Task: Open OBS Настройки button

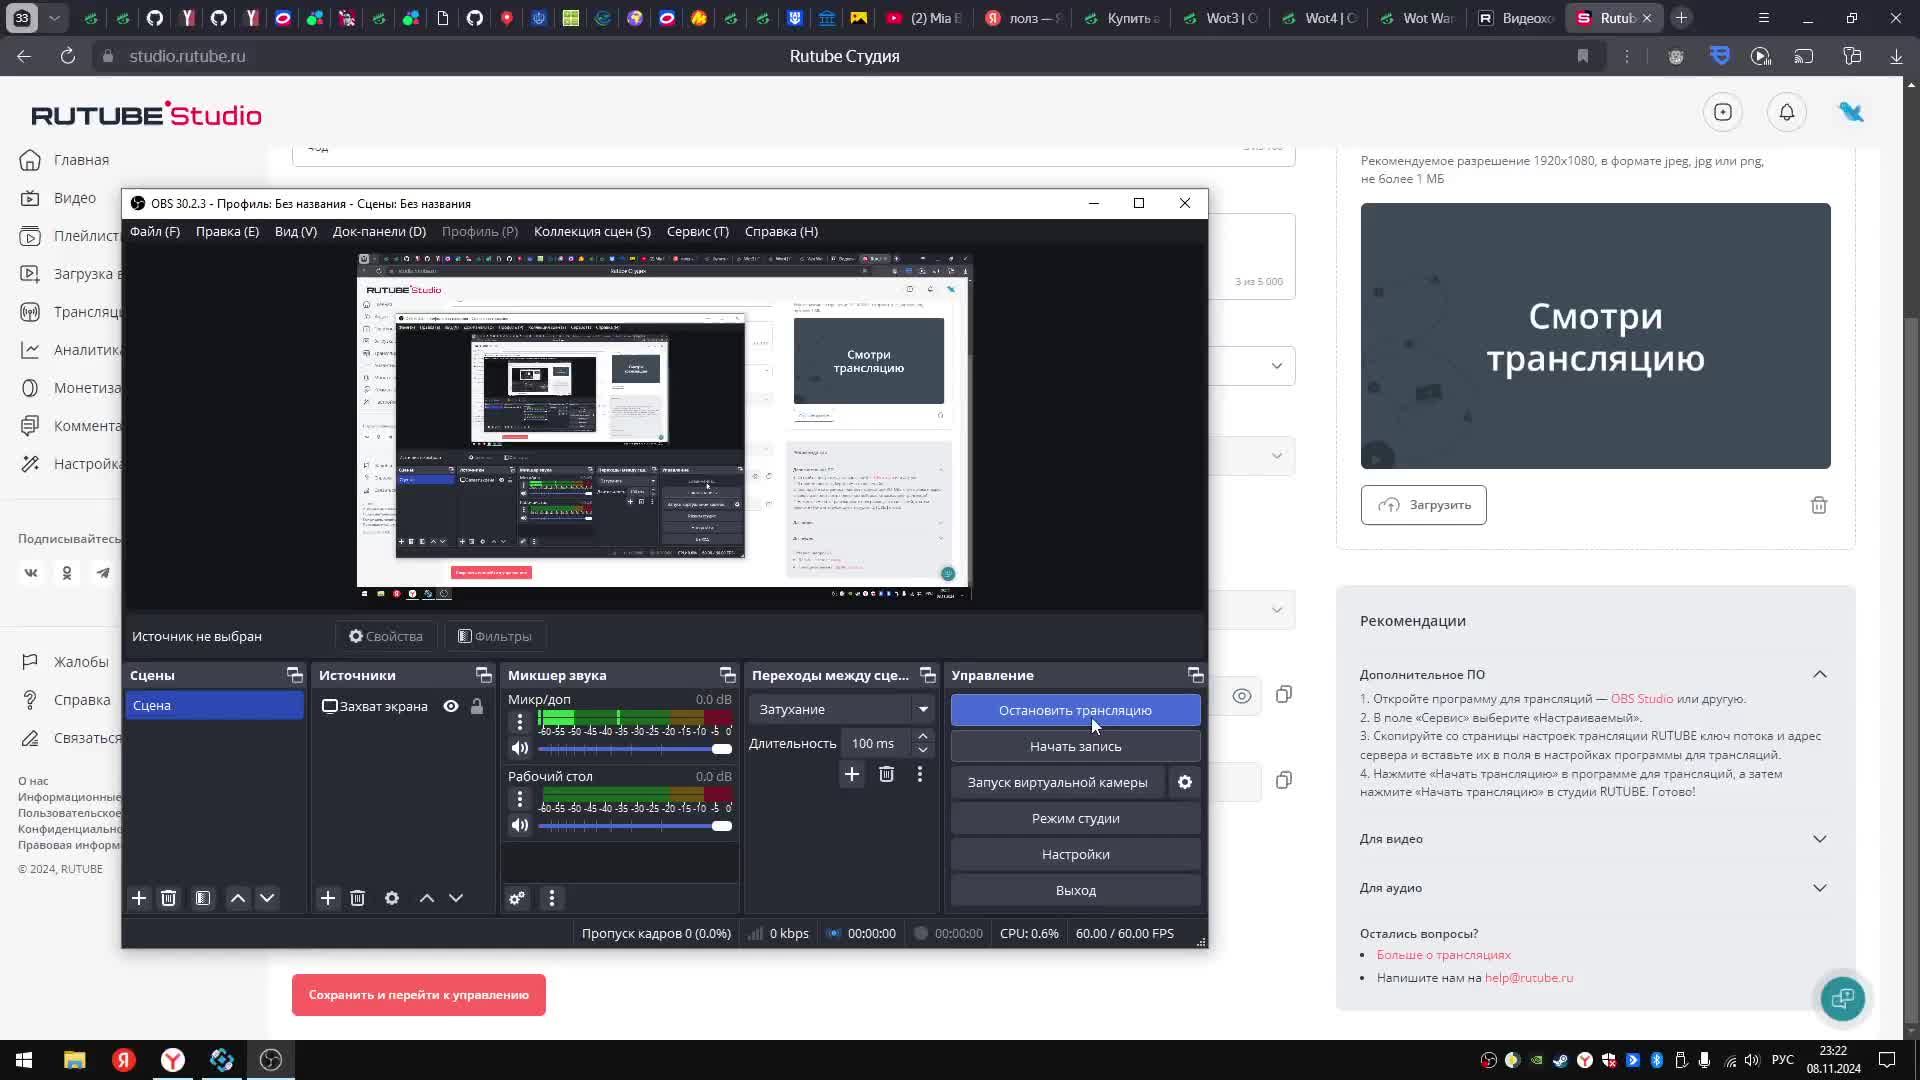Action: pyautogui.click(x=1075, y=854)
